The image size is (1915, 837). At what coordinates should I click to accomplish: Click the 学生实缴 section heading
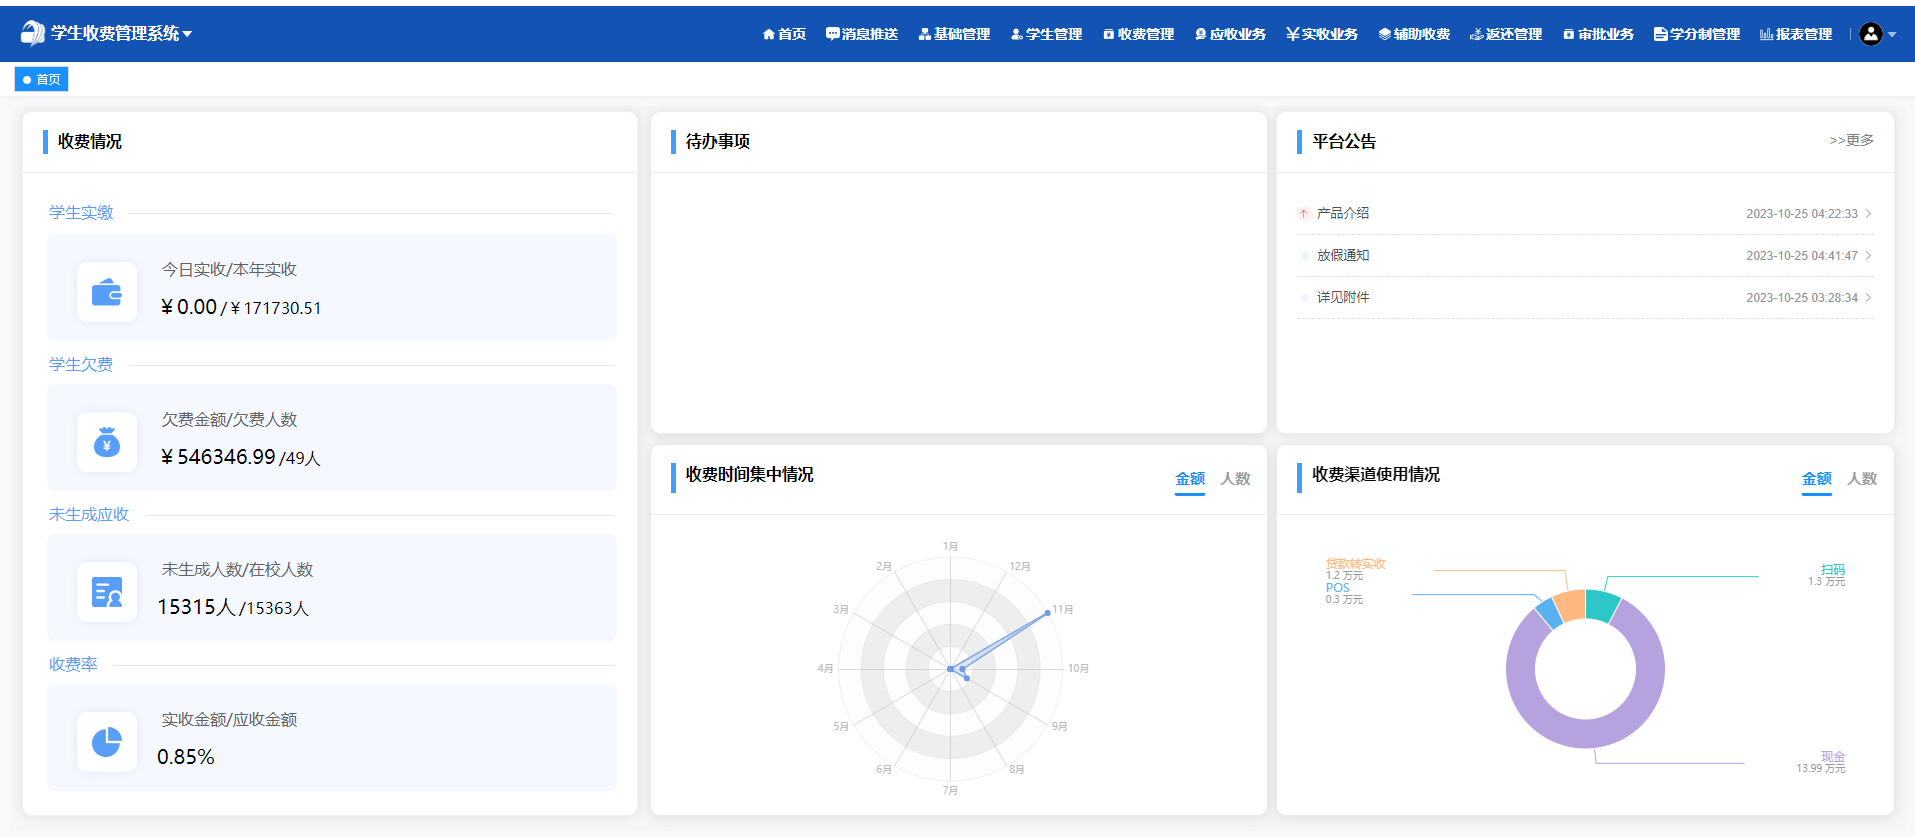pos(81,212)
